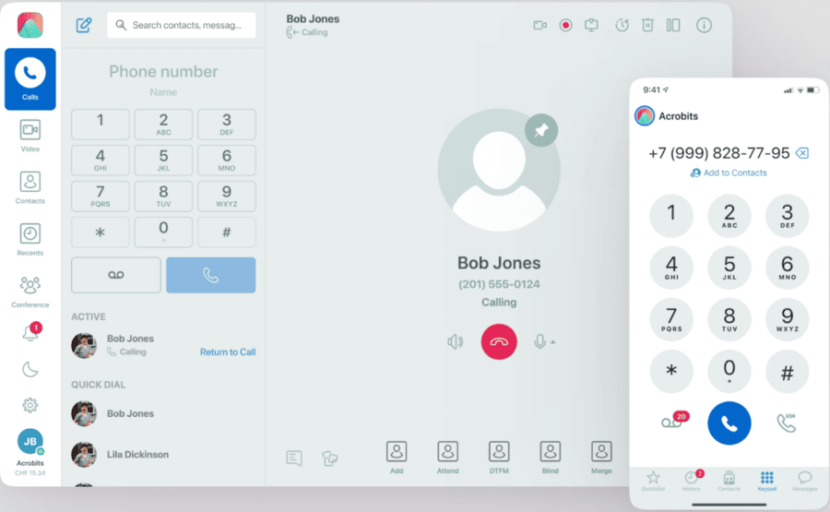Click the desktop voicemail button
Viewport: 830px width, 512px height.
(x=116, y=275)
